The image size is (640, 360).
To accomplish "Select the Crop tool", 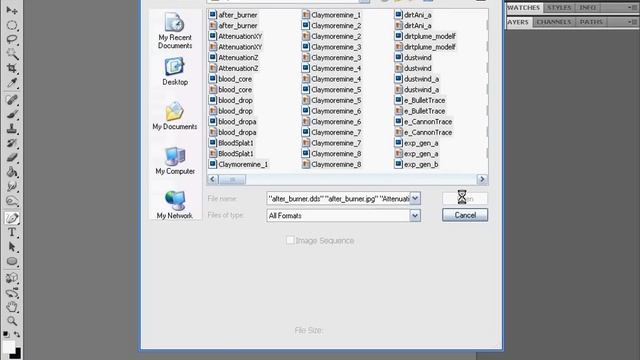I will 12,68.
